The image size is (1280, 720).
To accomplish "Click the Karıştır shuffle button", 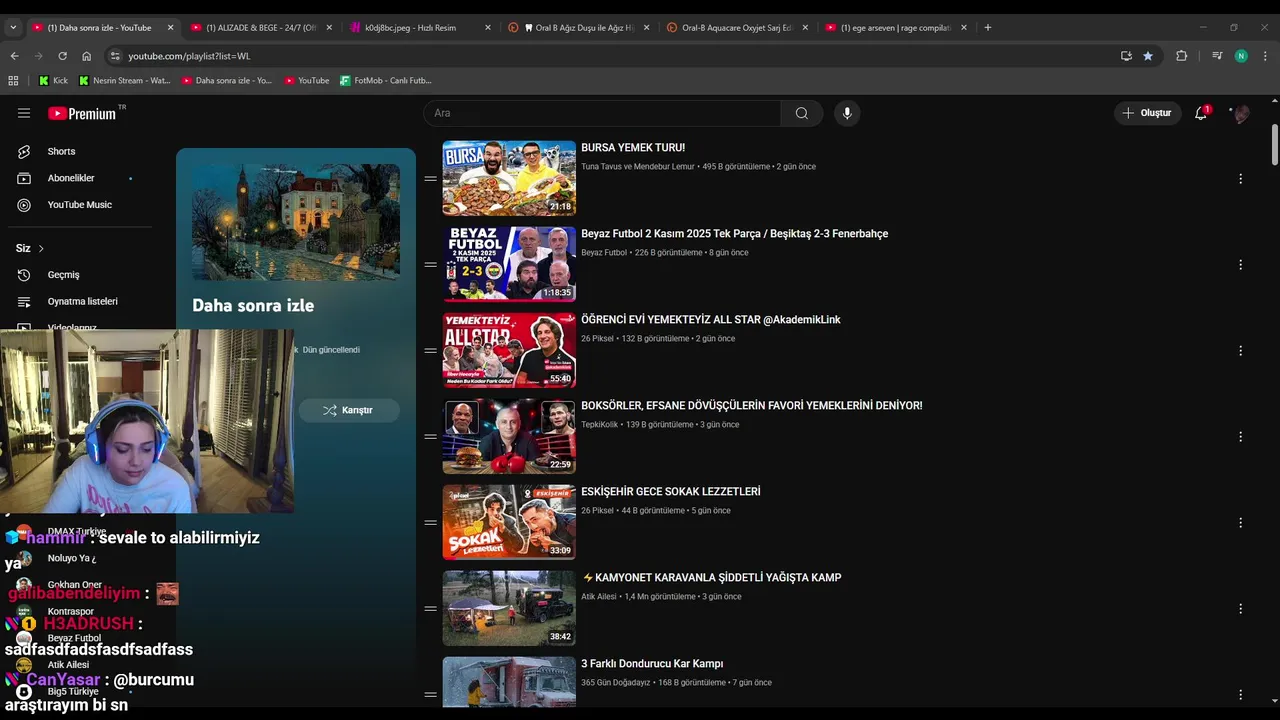I will tap(349, 410).
